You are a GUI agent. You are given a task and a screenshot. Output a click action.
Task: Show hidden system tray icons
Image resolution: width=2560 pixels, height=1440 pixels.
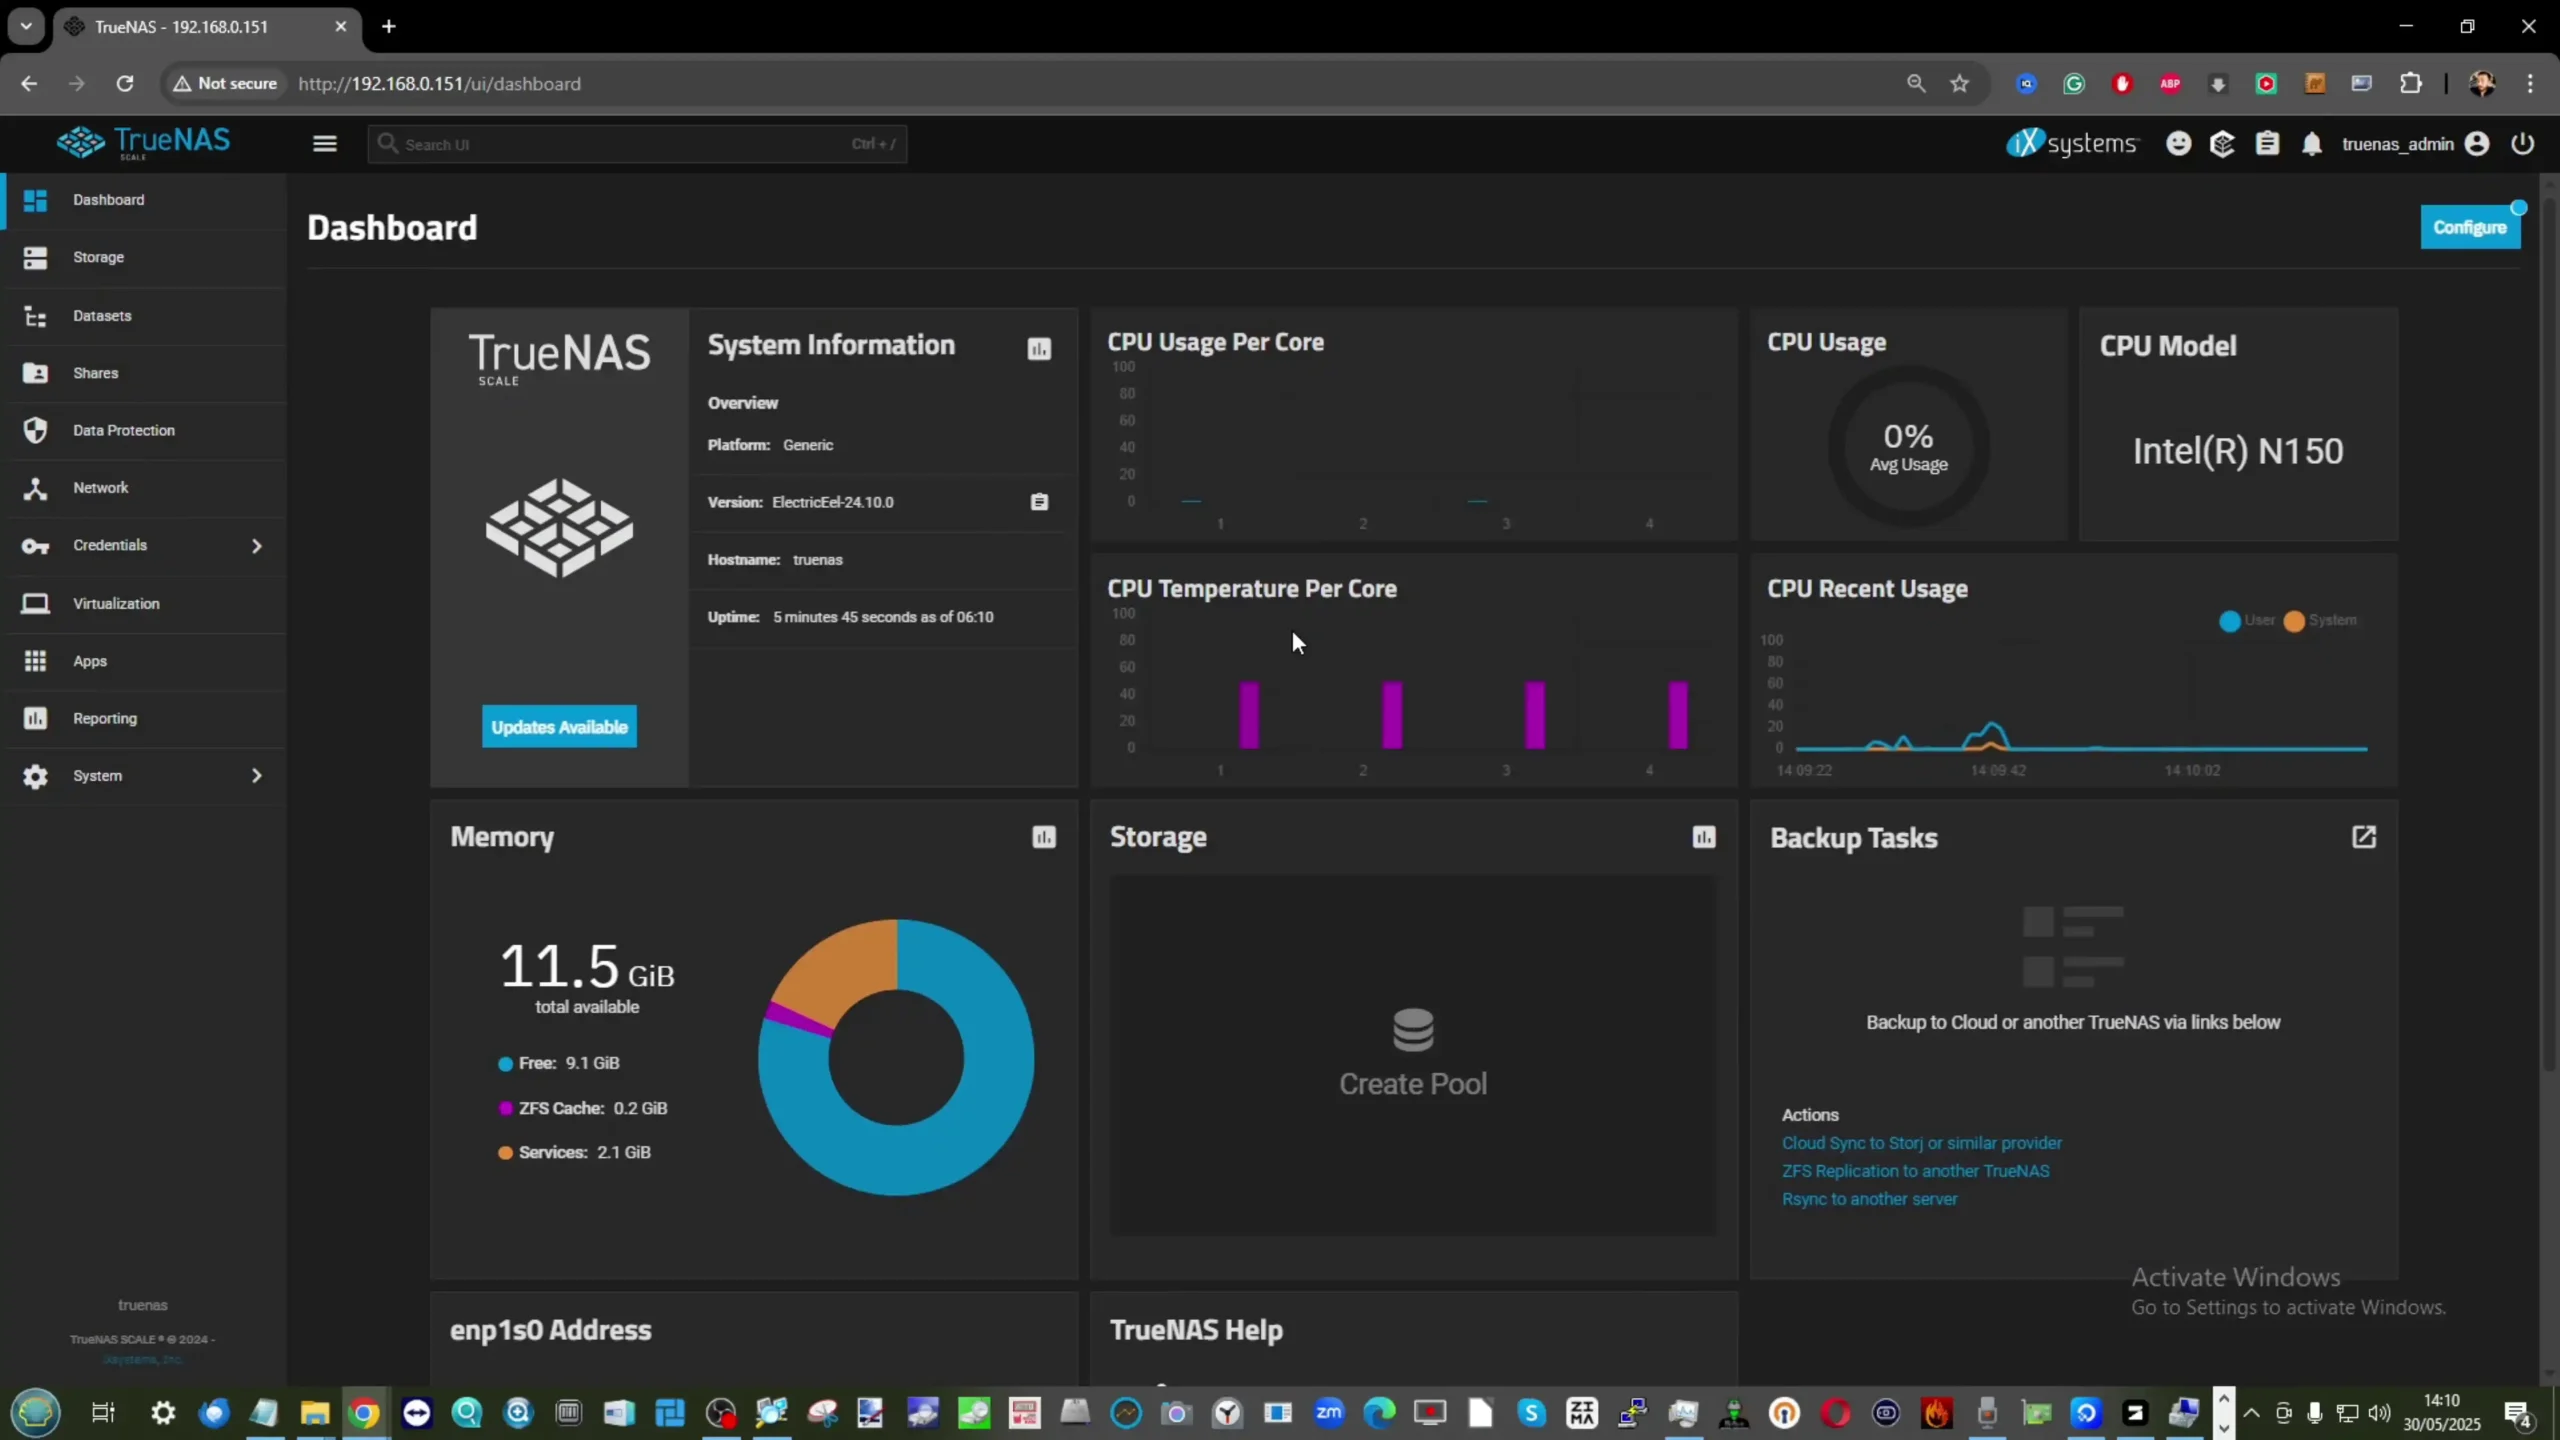(2251, 1413)
